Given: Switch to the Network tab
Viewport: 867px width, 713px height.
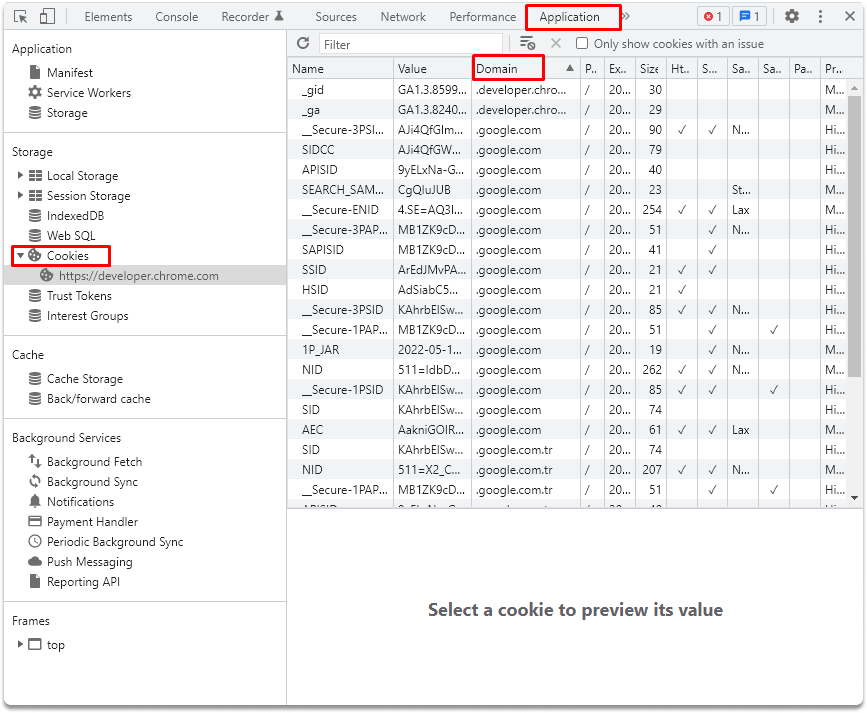Looking at the screenshot, I should [x=403, y=17].
